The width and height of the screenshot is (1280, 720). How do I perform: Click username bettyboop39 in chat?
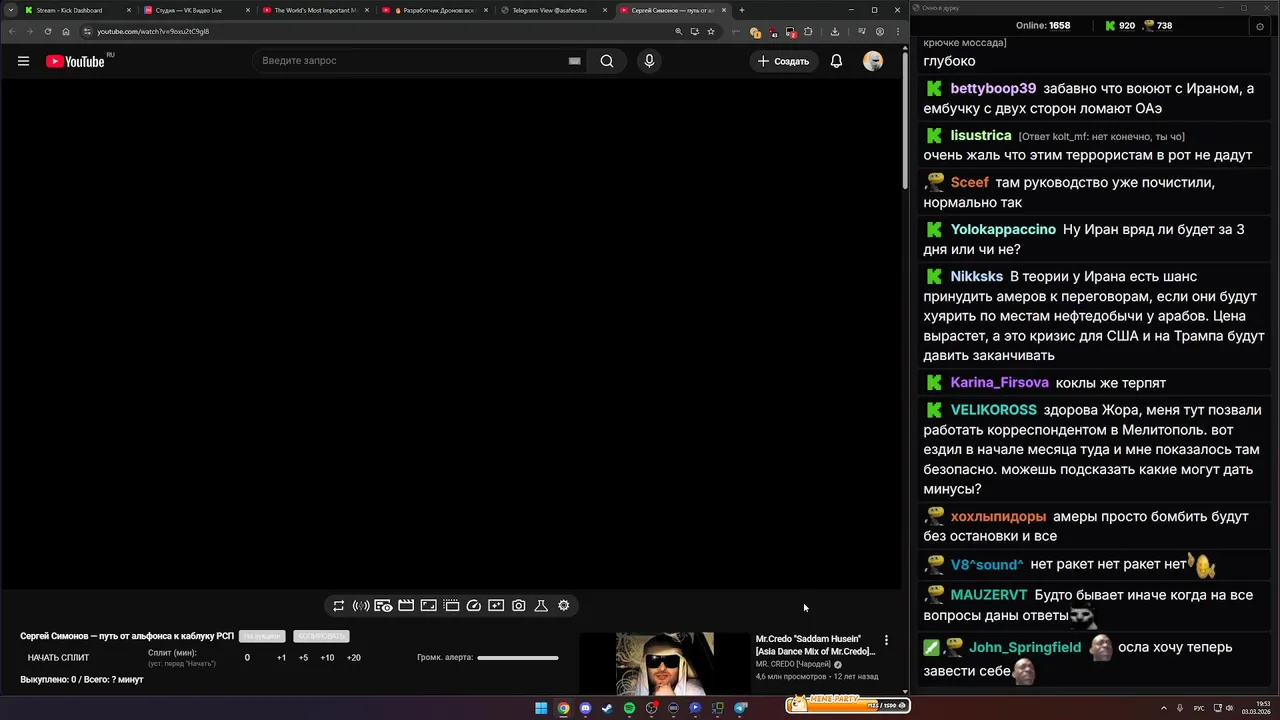click(993, 89)
